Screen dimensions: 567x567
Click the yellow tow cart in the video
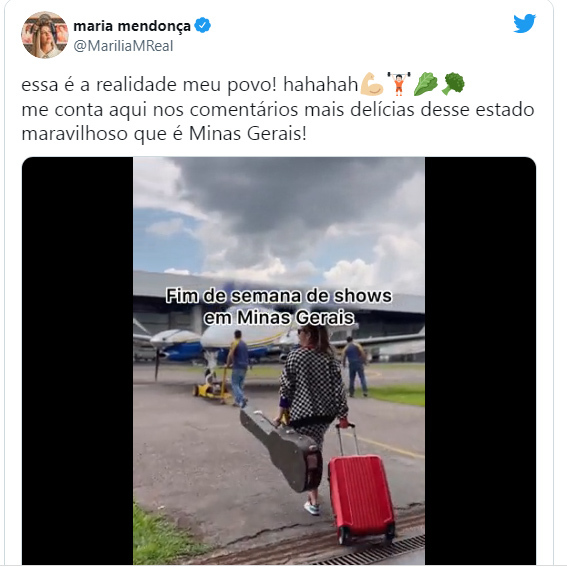(213, 387)
